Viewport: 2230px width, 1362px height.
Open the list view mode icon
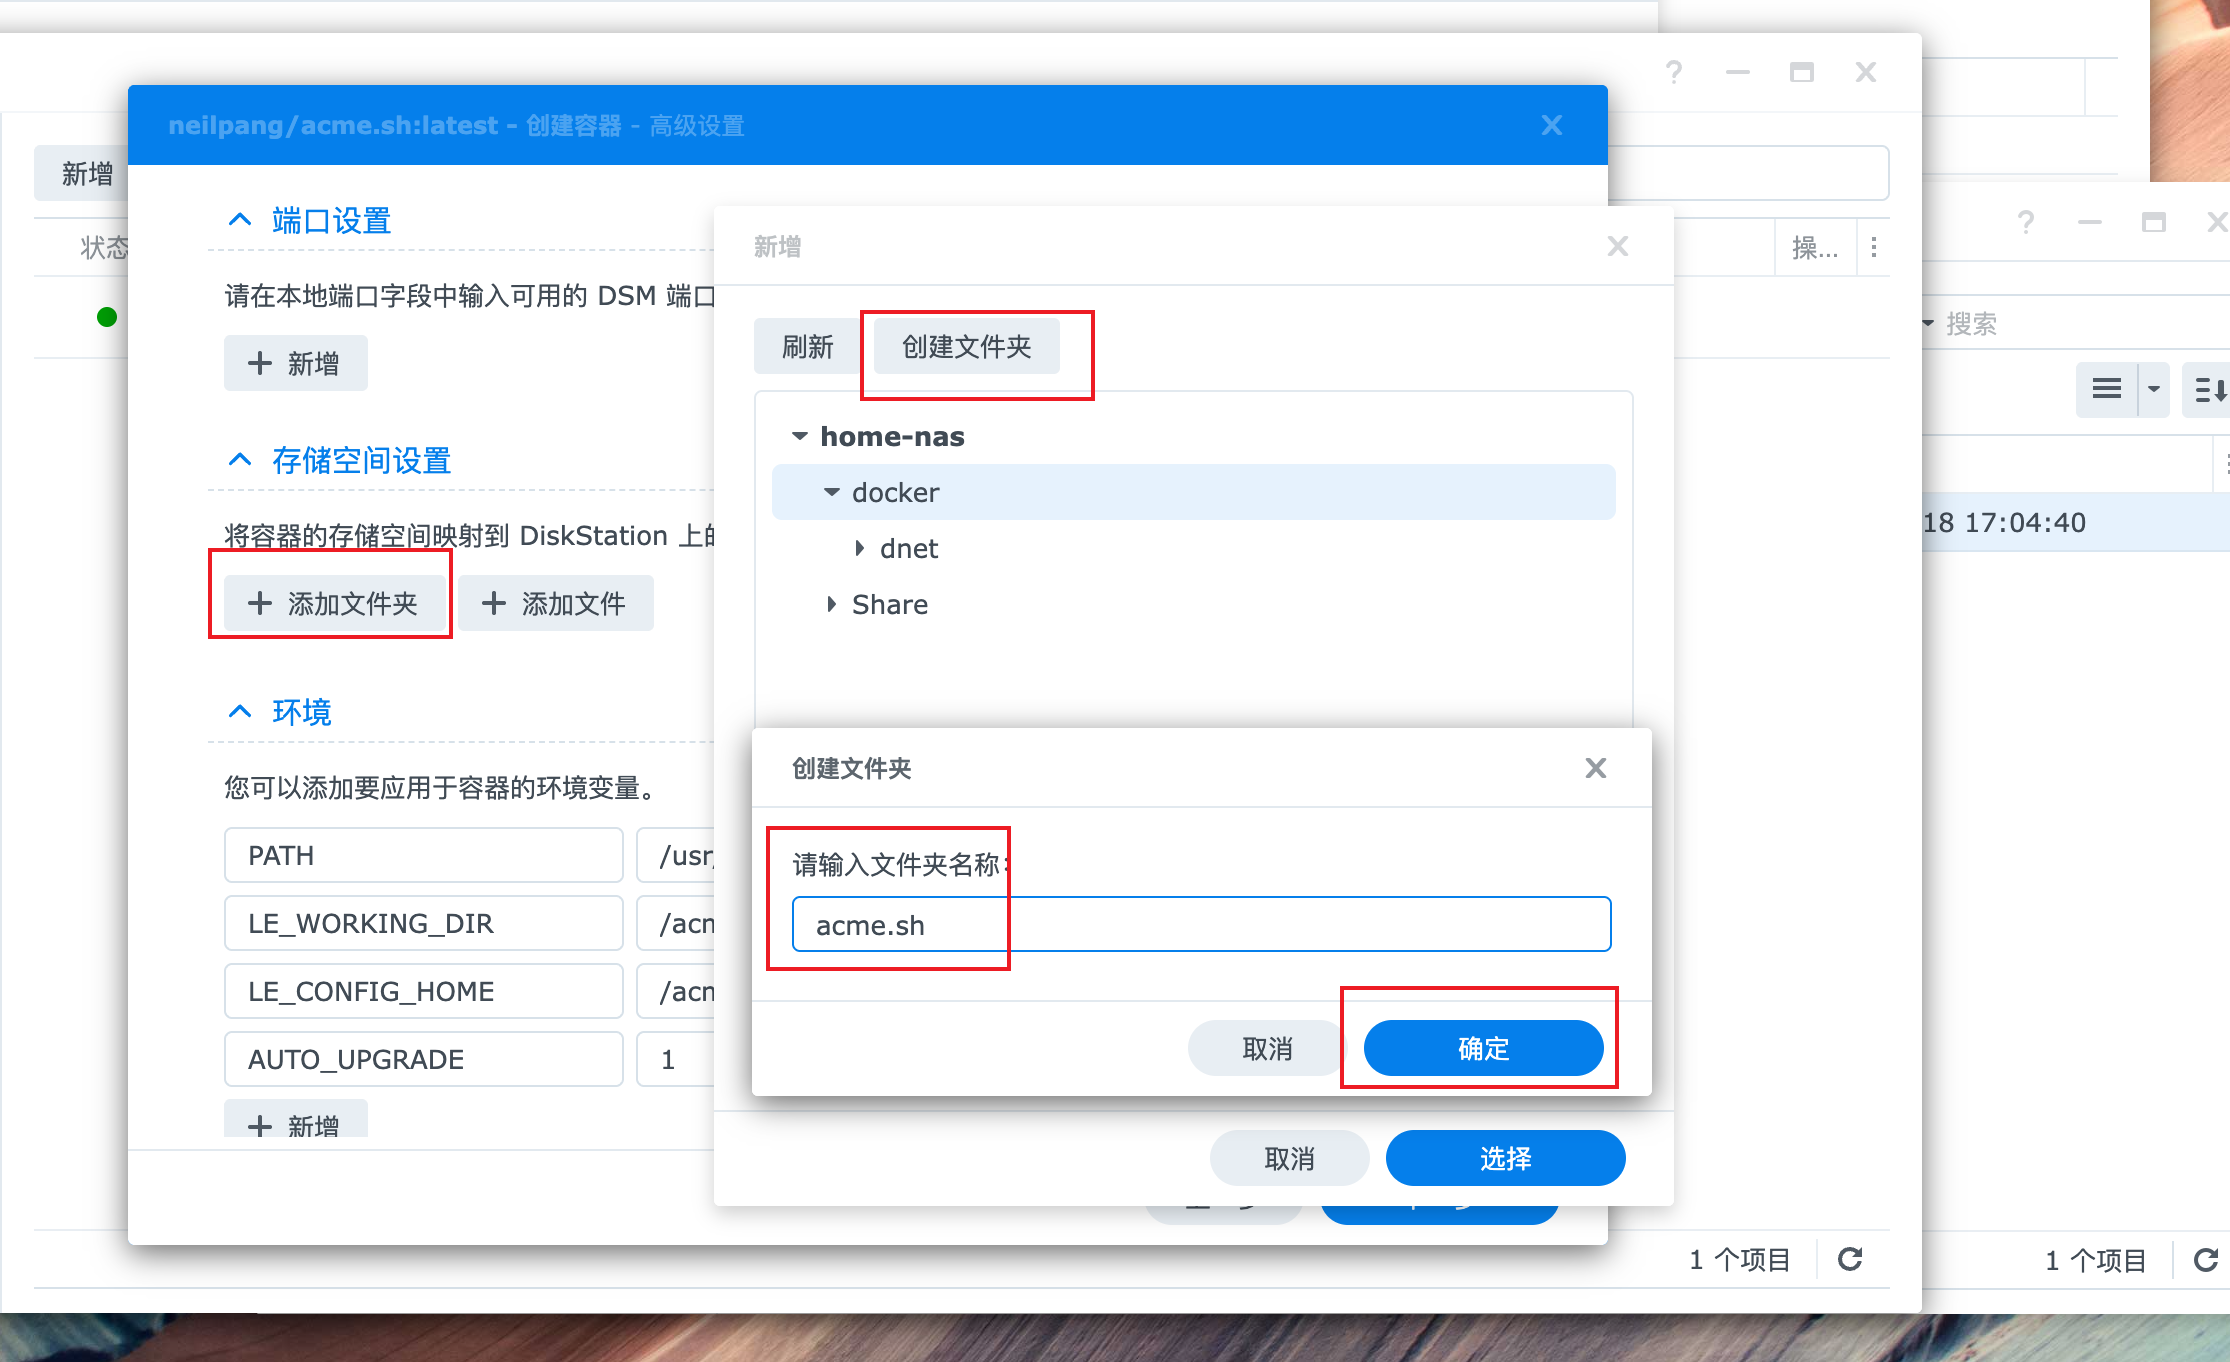pyautogui.click(x=2106, y=389)
